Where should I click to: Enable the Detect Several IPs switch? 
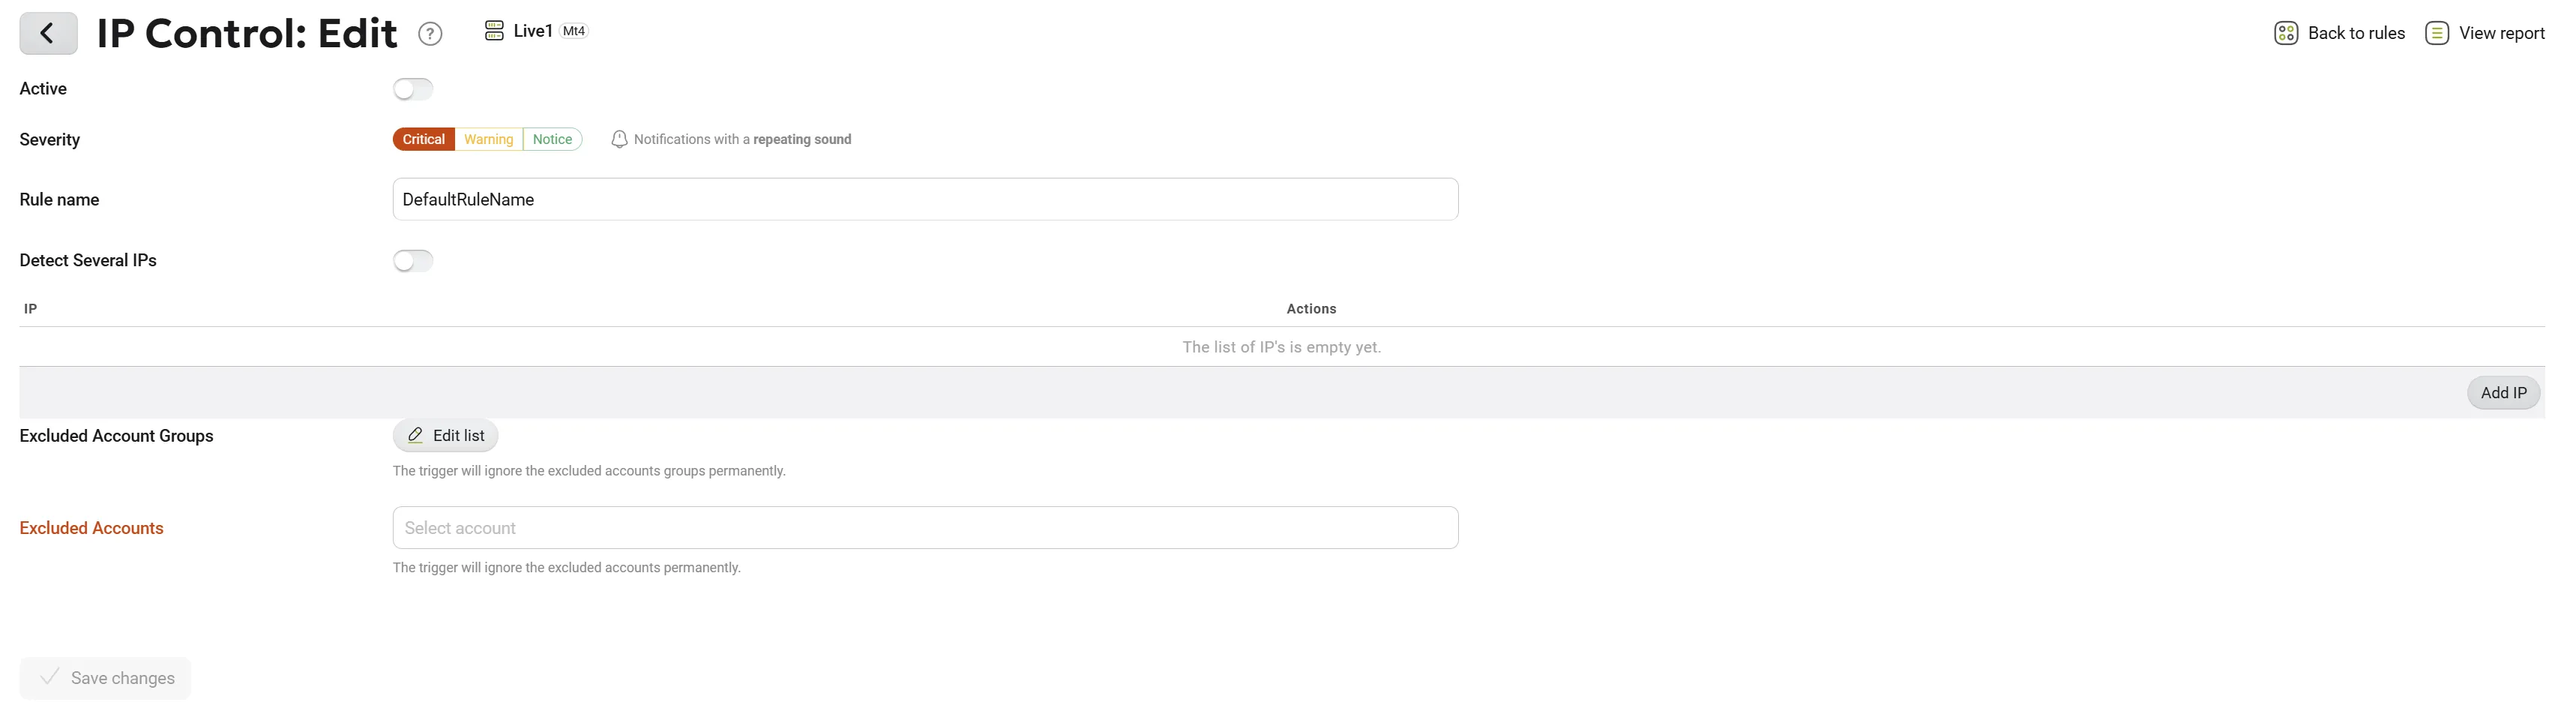(x=413, y=261)
